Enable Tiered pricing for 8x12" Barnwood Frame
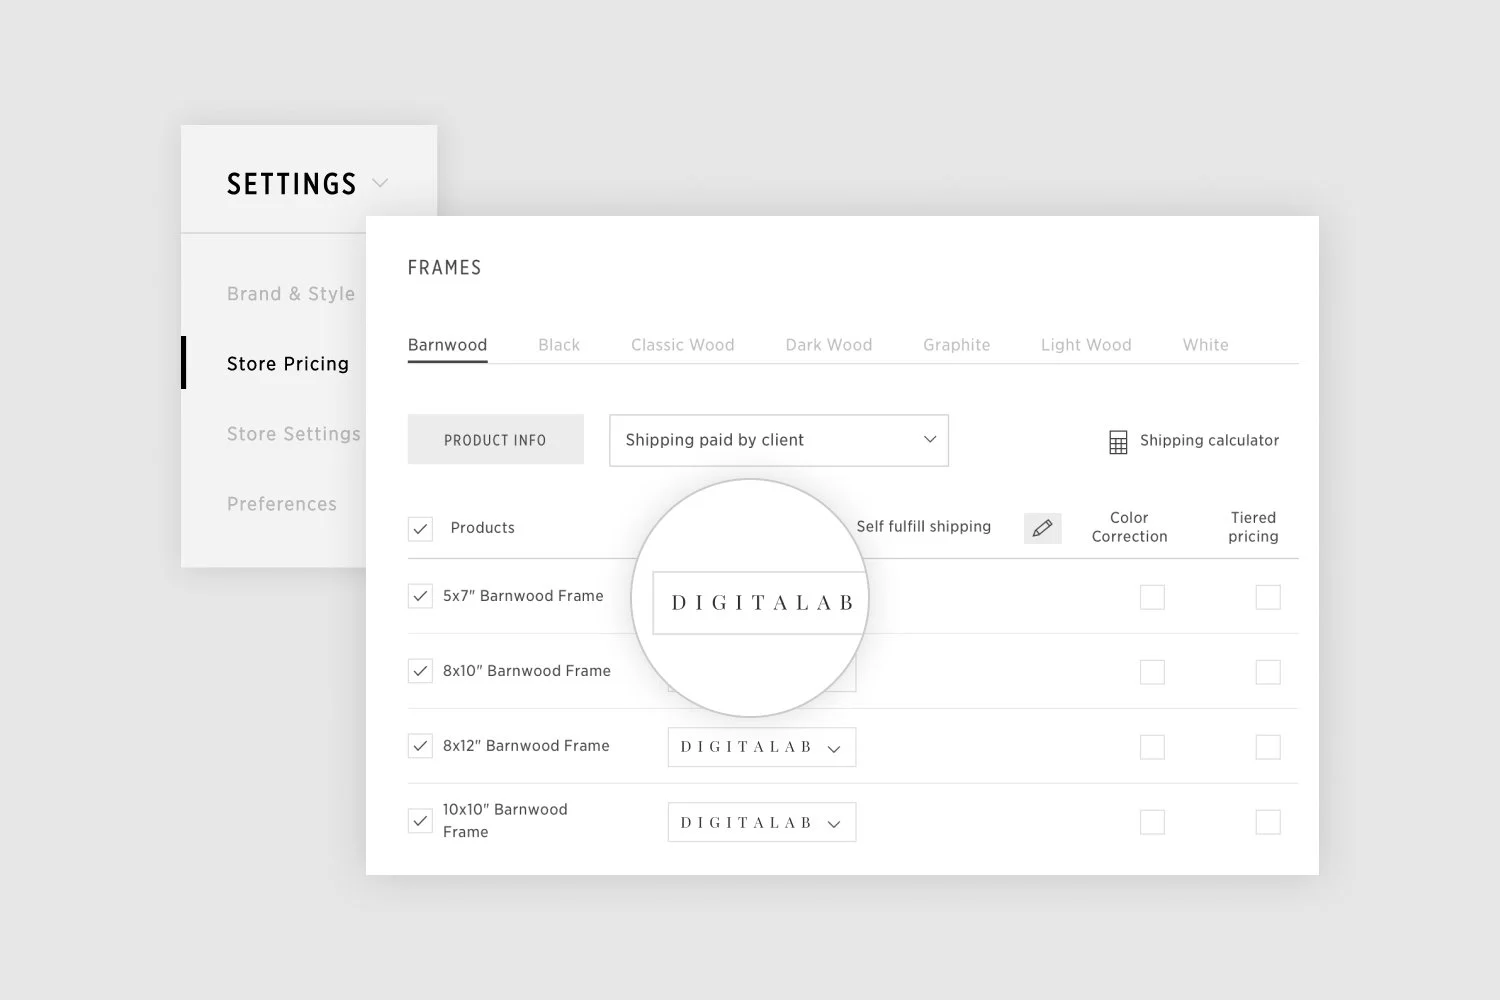Viewport: 1500px width, 1000px height. (x=1268, y=747)
